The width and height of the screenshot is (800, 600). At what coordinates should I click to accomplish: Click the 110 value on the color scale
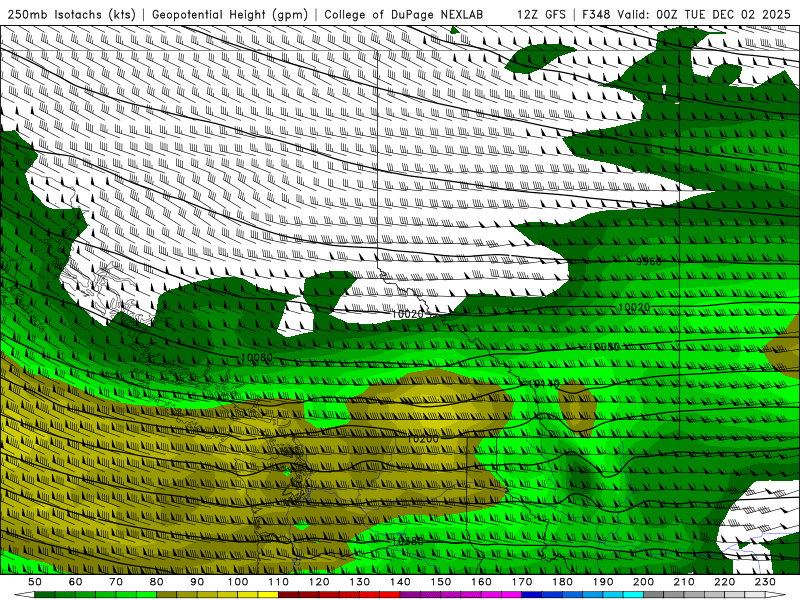279,582
